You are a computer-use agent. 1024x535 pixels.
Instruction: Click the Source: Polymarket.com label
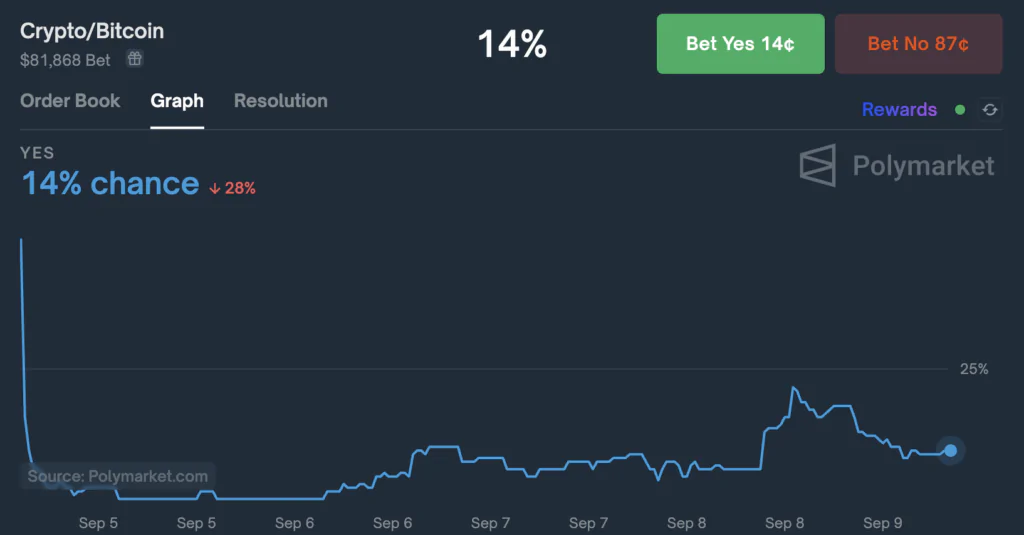pyautogui.click(x=118, y=477)
